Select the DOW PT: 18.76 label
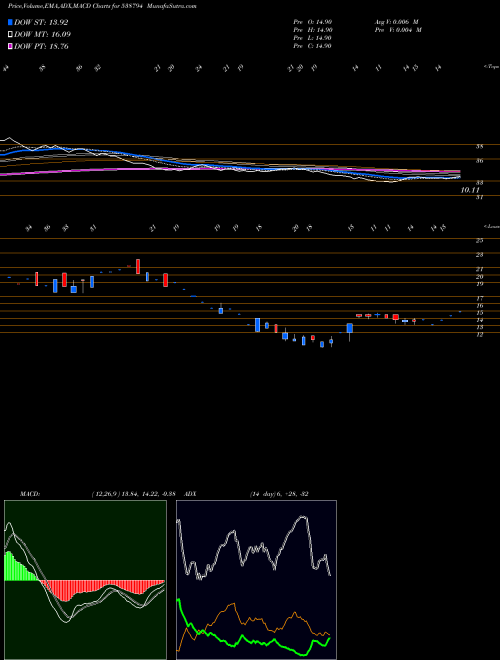500x660 pixels. pos(41,46)
